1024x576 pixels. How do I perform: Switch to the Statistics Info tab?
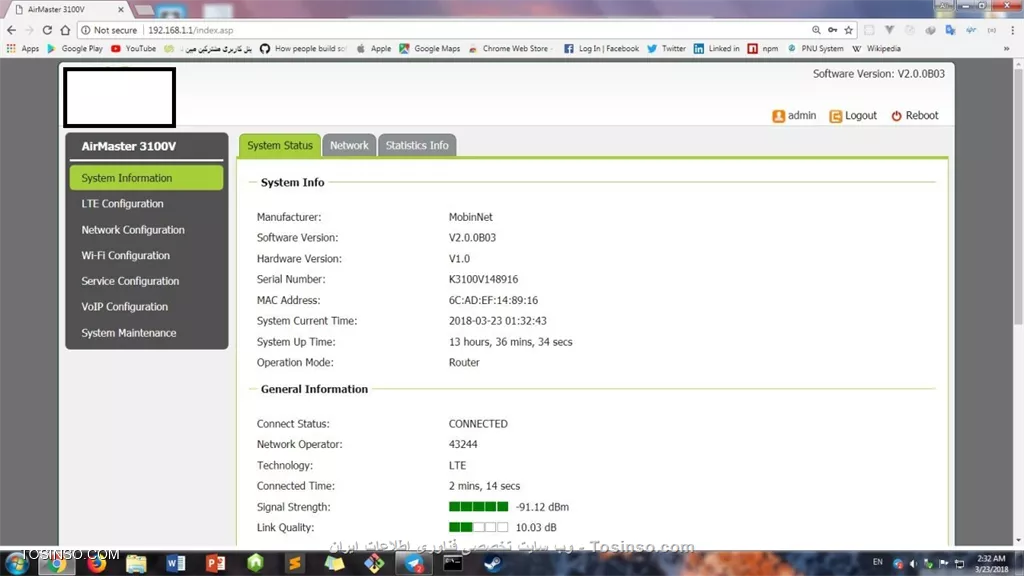[417, 145]
